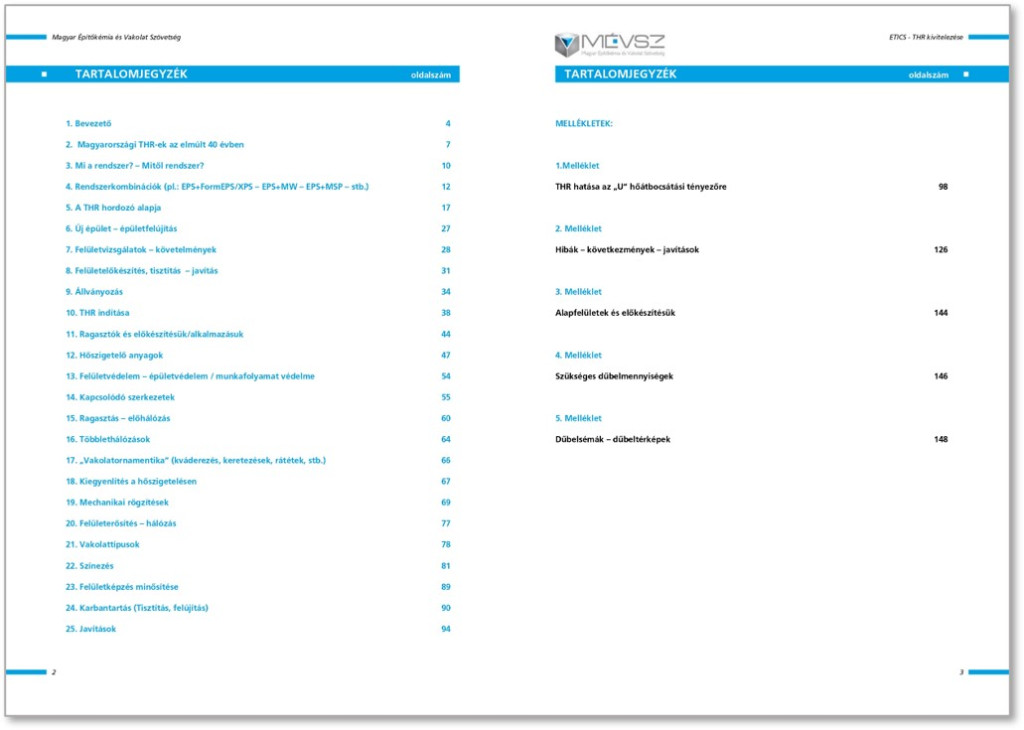Click the '5. Melléklet' heading
1024x730 pixels.
tap(578, 418)
